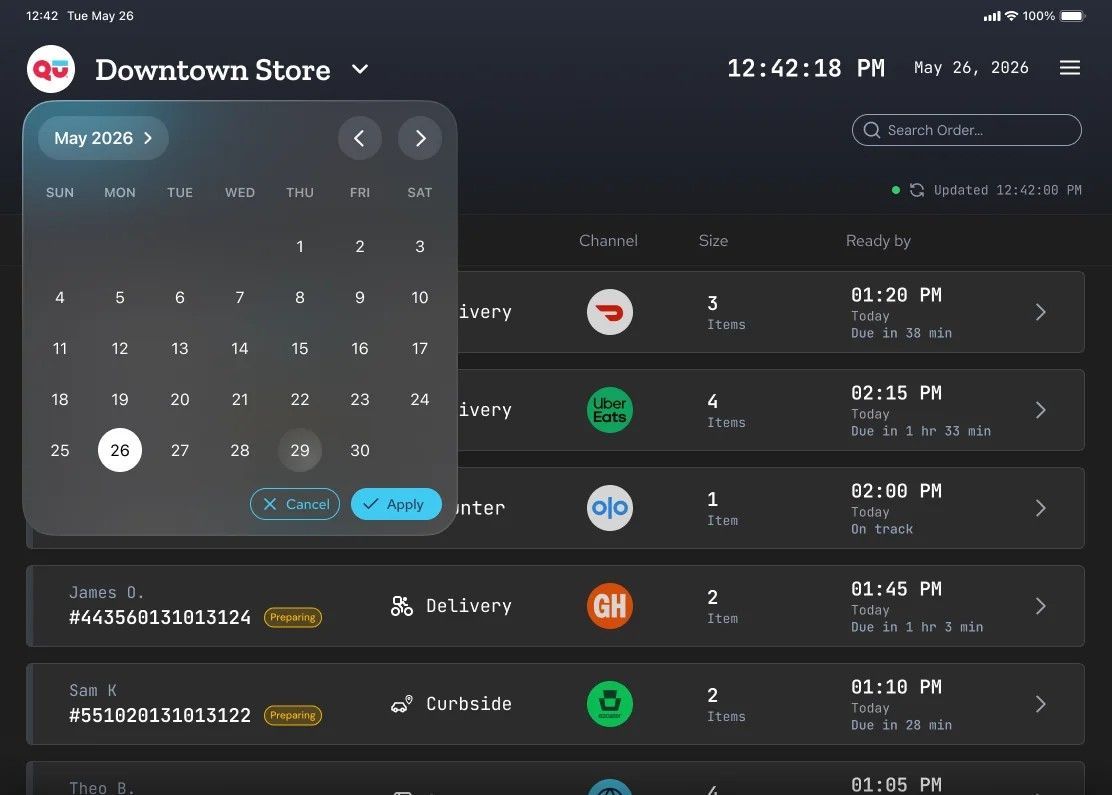This screenshot has height=795, width=1112.
Task: Click the DoorDash channel icon
Action: [x=610, y=312]
